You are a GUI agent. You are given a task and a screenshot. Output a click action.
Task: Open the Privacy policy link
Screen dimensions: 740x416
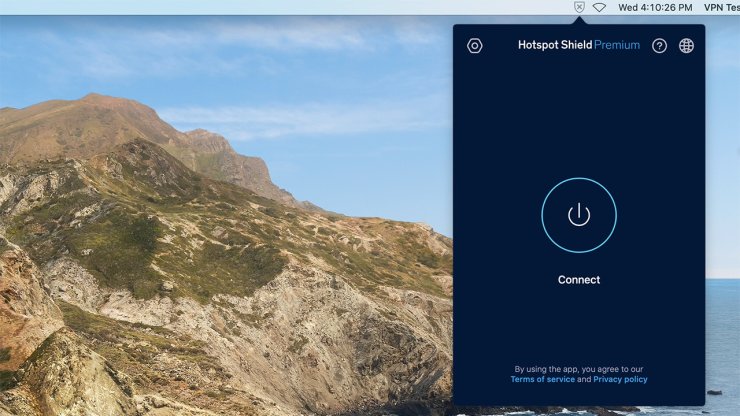[x=620, y=379]
